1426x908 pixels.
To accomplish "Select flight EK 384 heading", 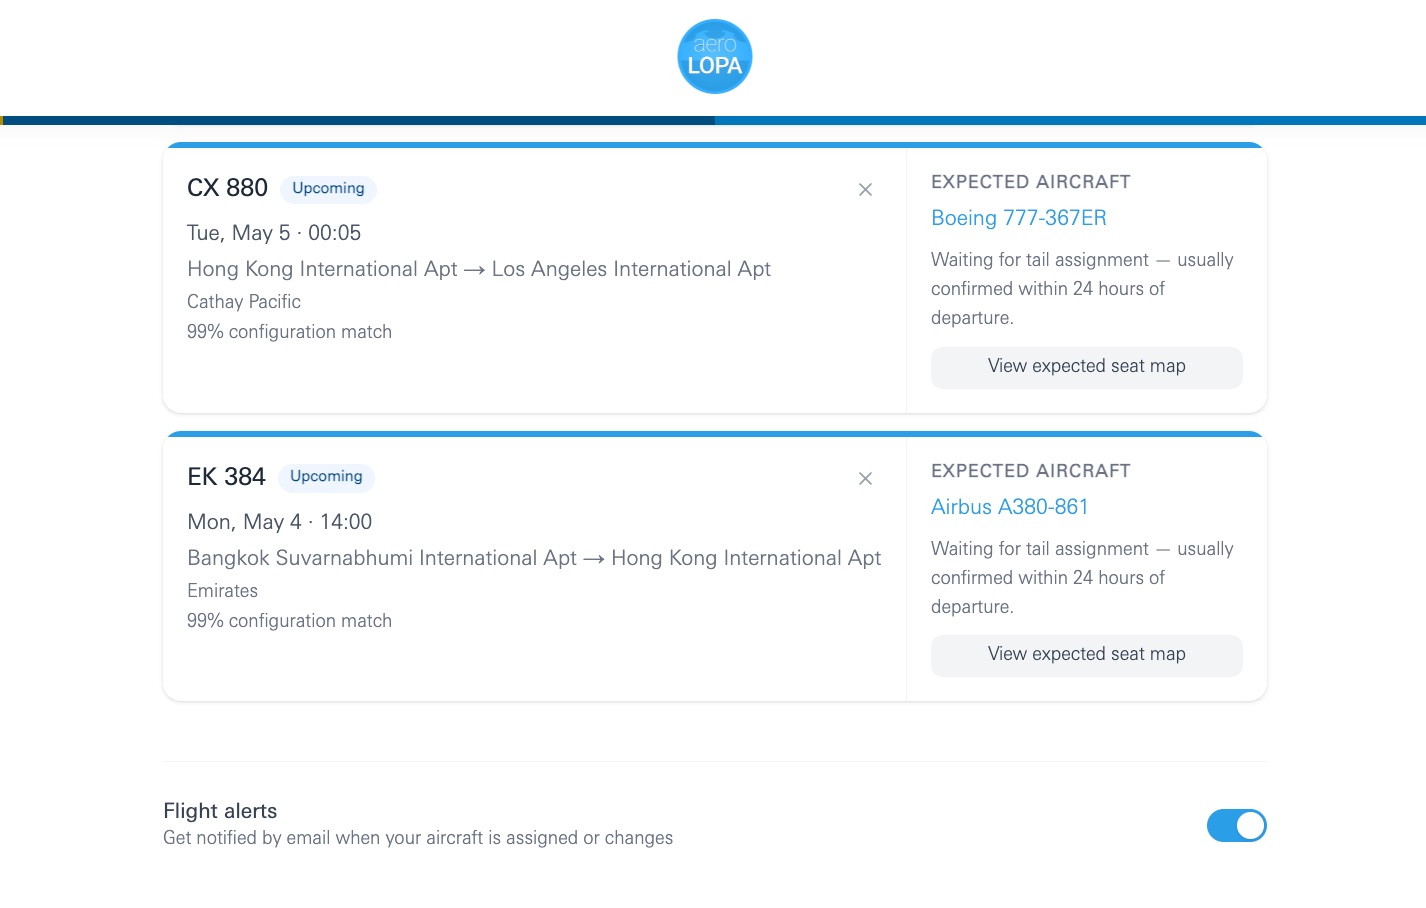I will 226,477.
